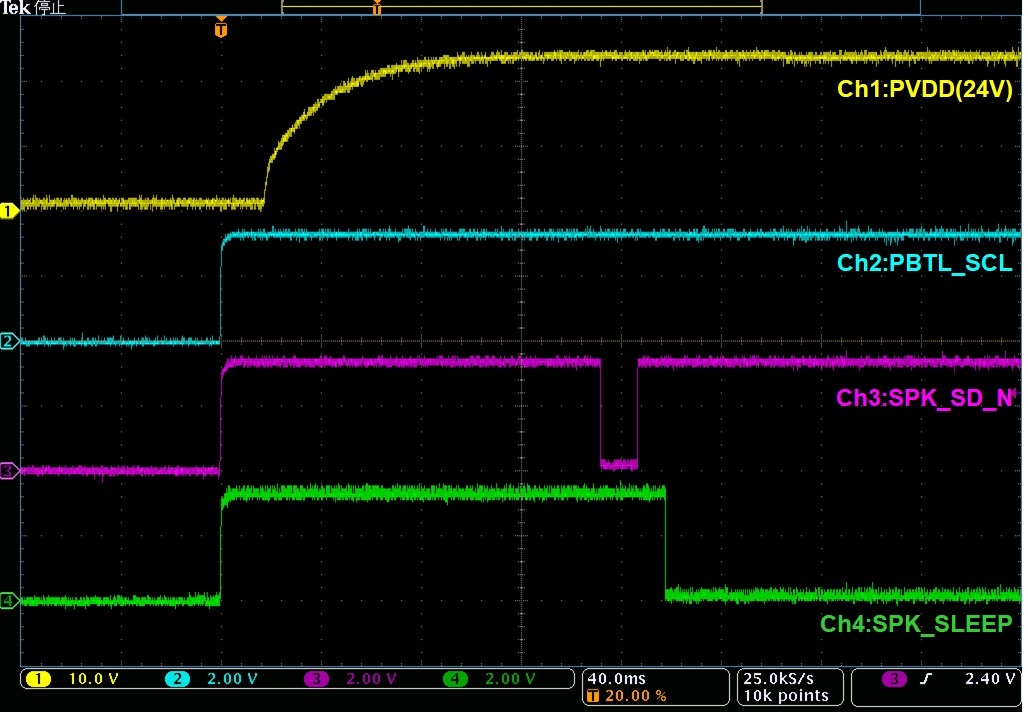Click the record view overview bar

point(521,8)
